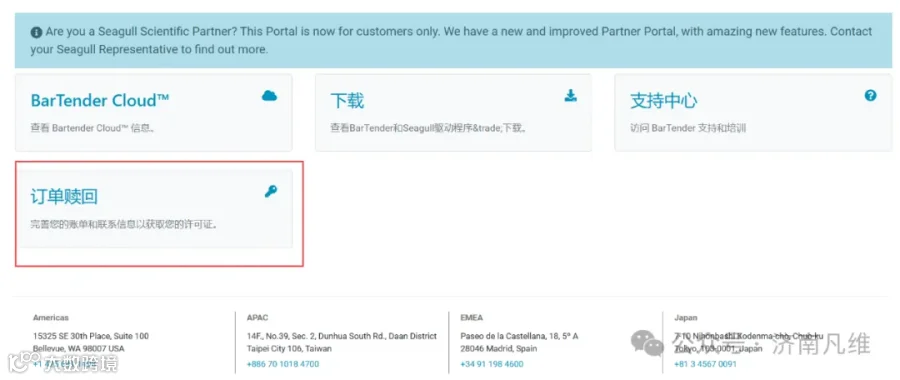Call Japan number +81 3 4567 0091
The width and height of the screenshot is (900, 380).
(705, 364)
